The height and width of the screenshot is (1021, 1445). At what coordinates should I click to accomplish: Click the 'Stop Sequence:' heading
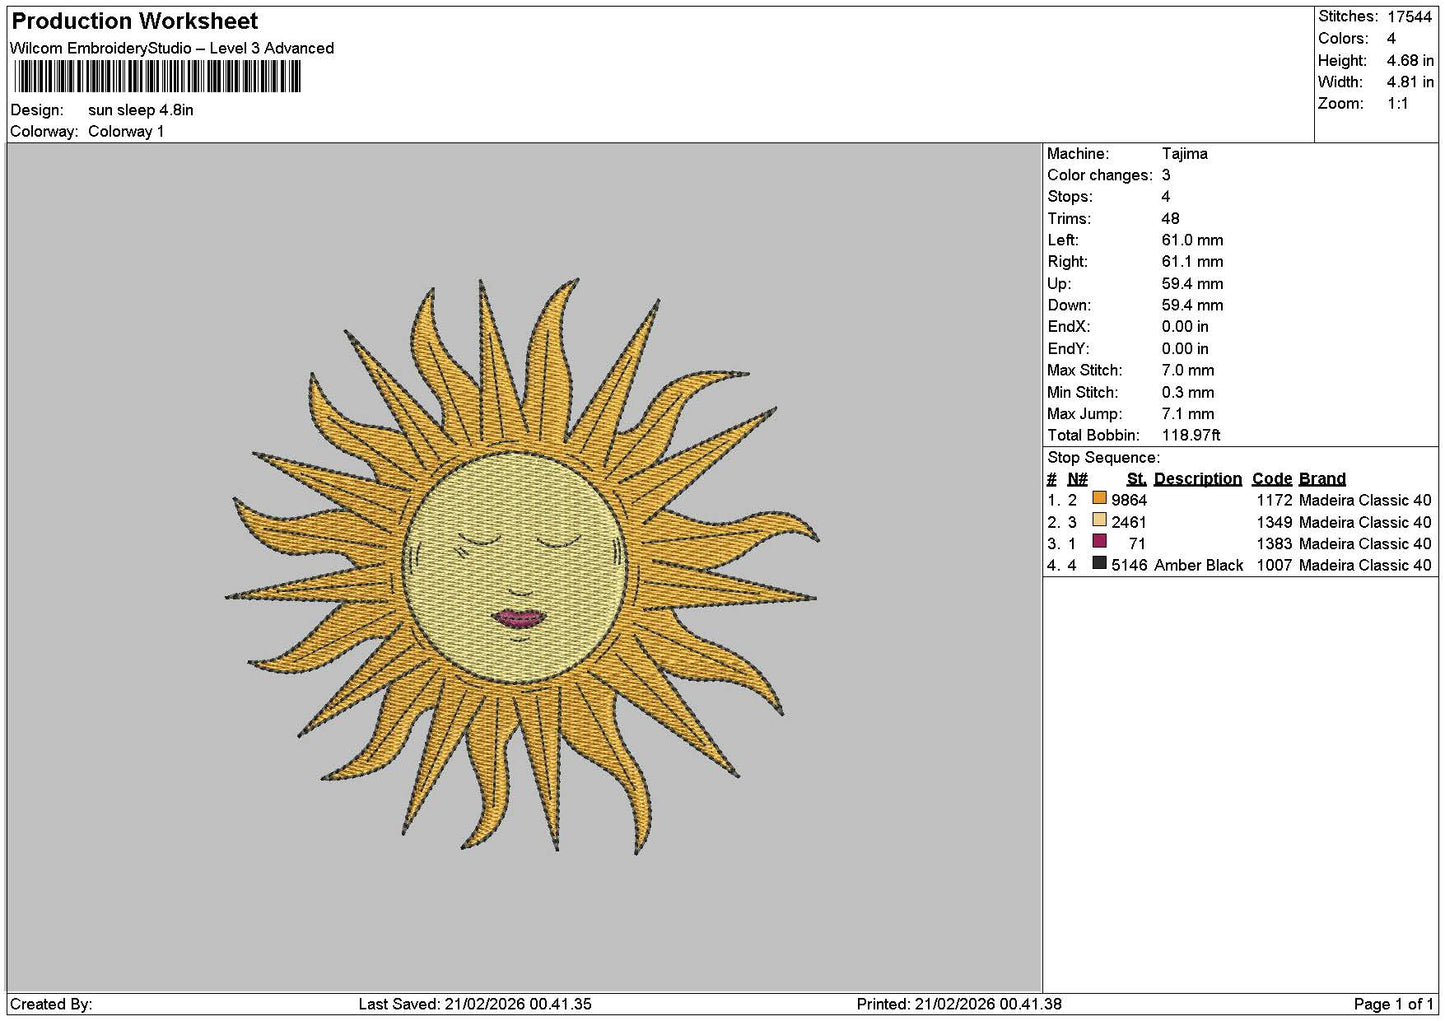1104,458
